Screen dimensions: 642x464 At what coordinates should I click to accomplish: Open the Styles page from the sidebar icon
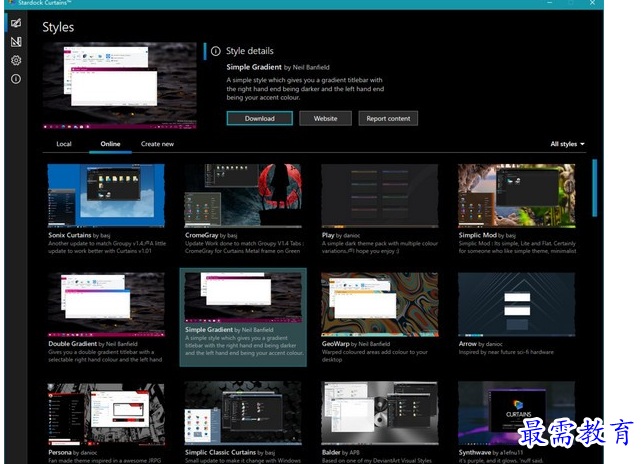[16, 23]
